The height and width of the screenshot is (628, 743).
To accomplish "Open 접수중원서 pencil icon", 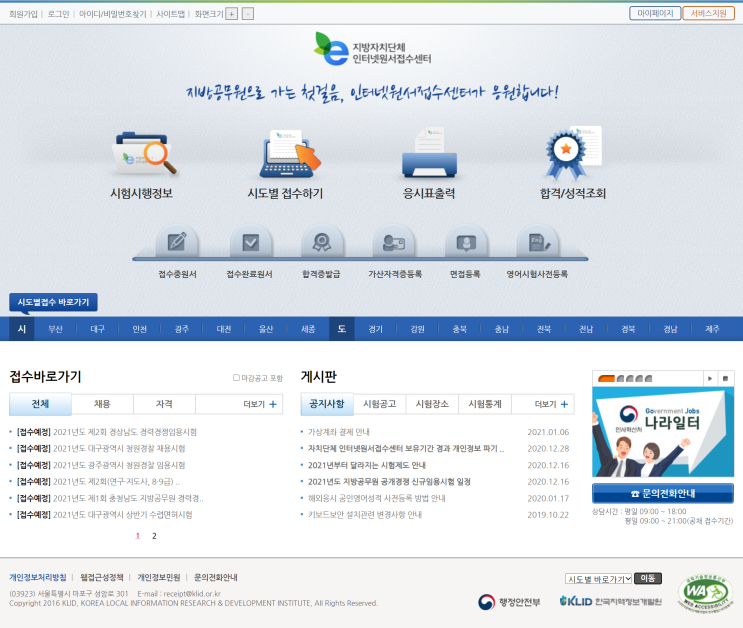I will coord(177,242).
